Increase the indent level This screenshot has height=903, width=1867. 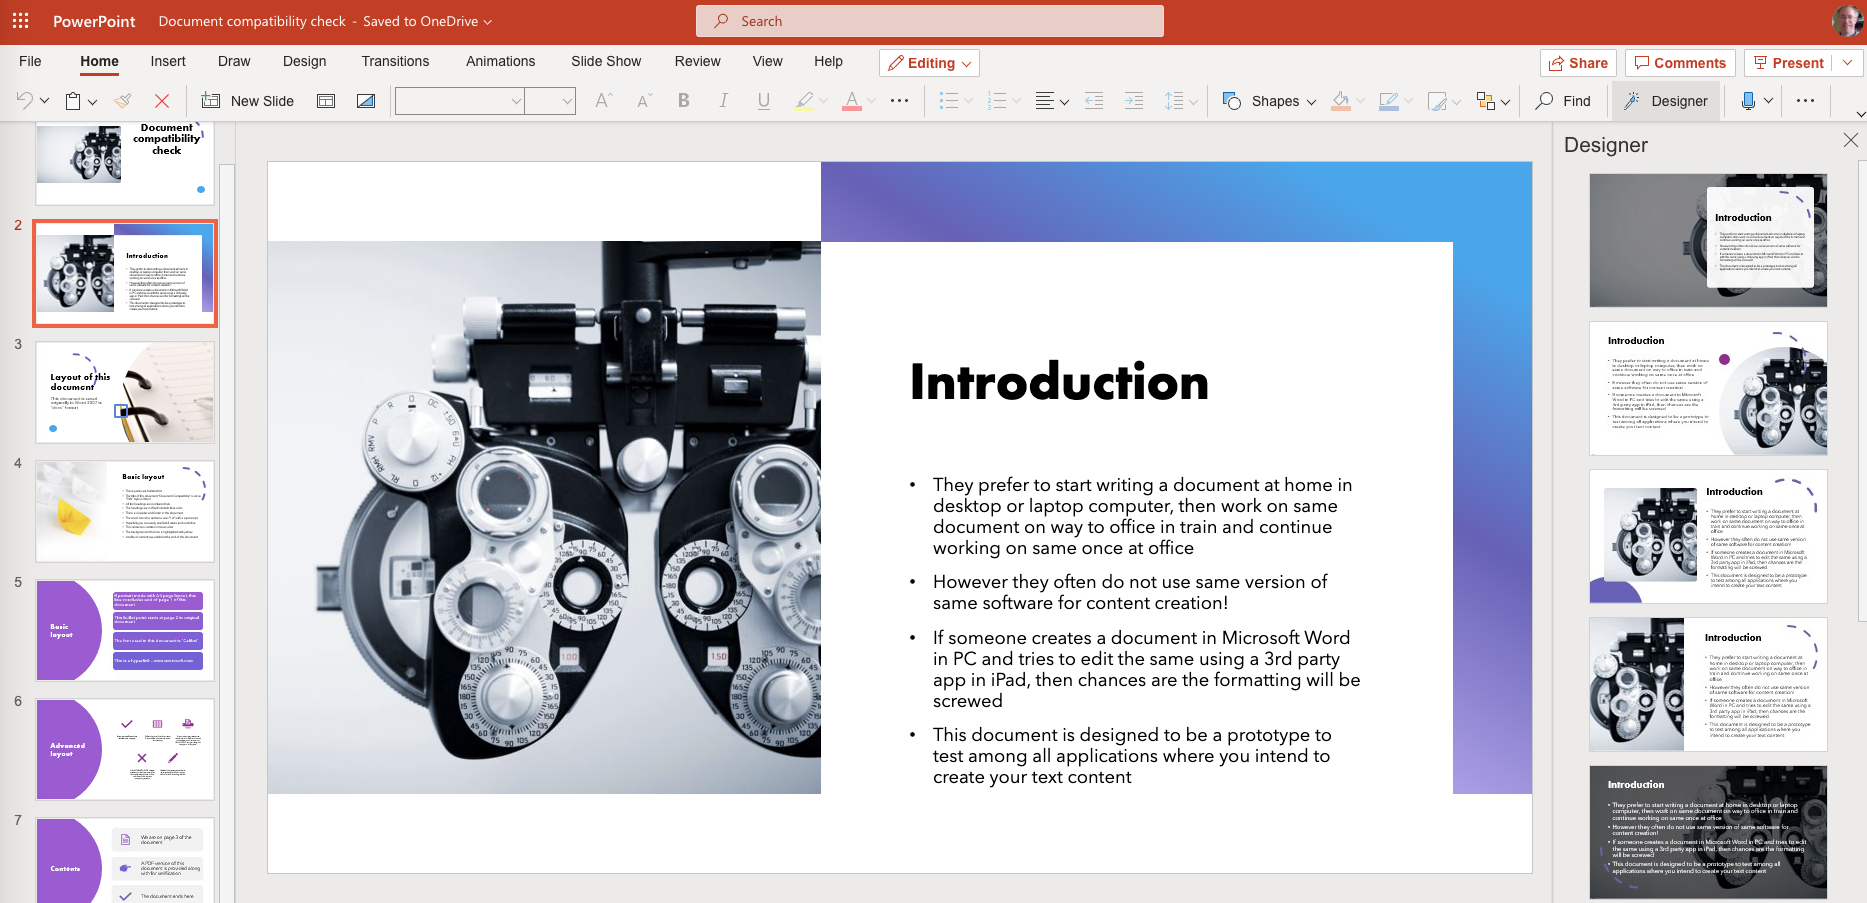pos(1134,100)
